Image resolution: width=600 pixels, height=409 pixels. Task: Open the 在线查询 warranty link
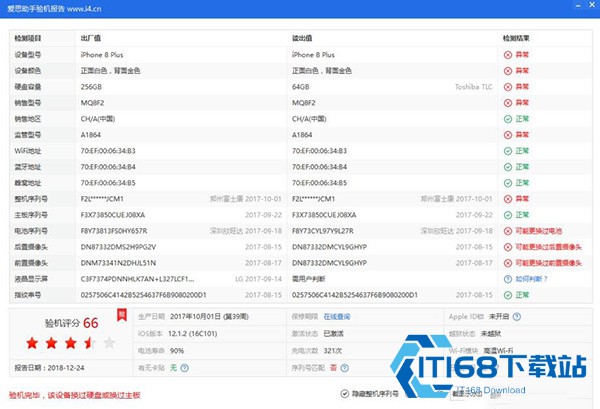coord(337,317)
